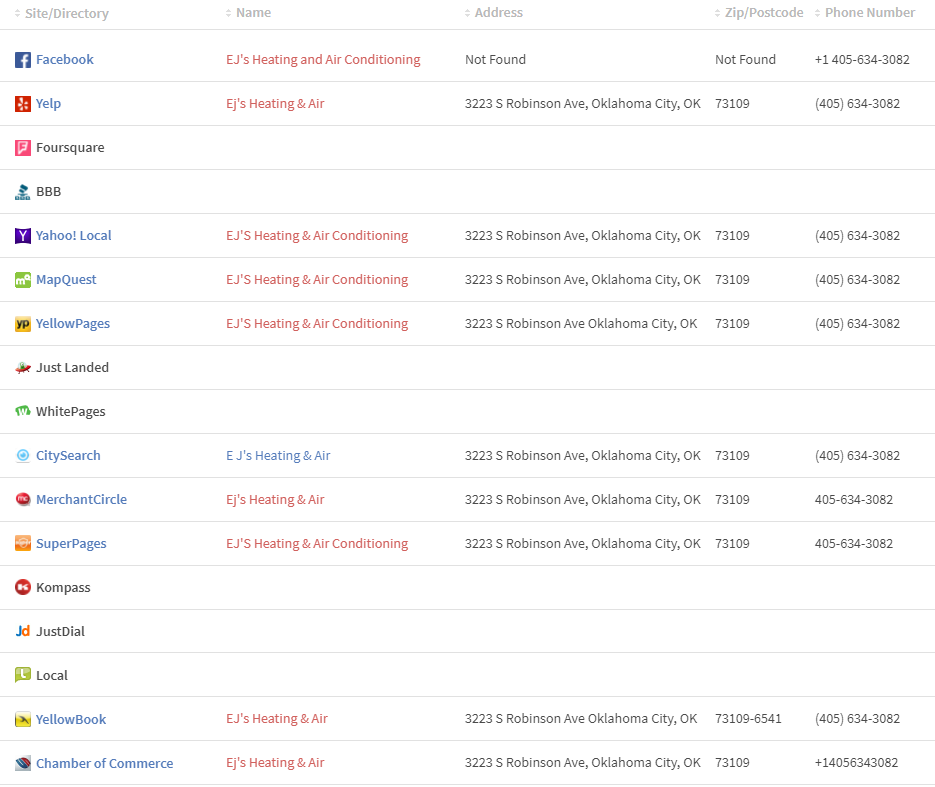Click the JustDial Jd icon
The height and width of the screenshot is (787, 935).
pos(23,631)
